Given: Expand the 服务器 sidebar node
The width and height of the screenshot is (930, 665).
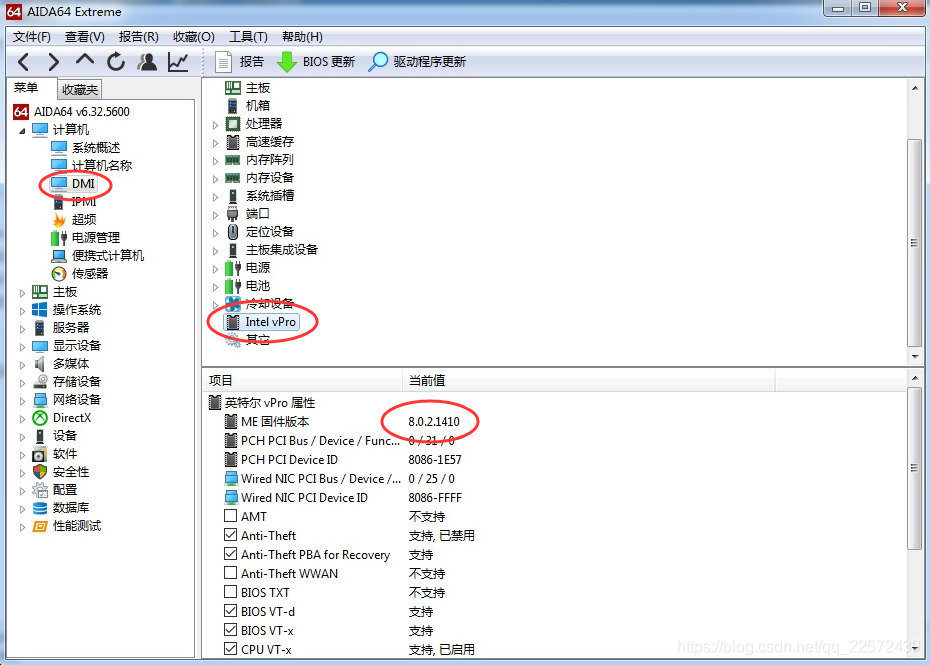Looking at the screenshot, I should pyautogui.click(x=22, y=328).
